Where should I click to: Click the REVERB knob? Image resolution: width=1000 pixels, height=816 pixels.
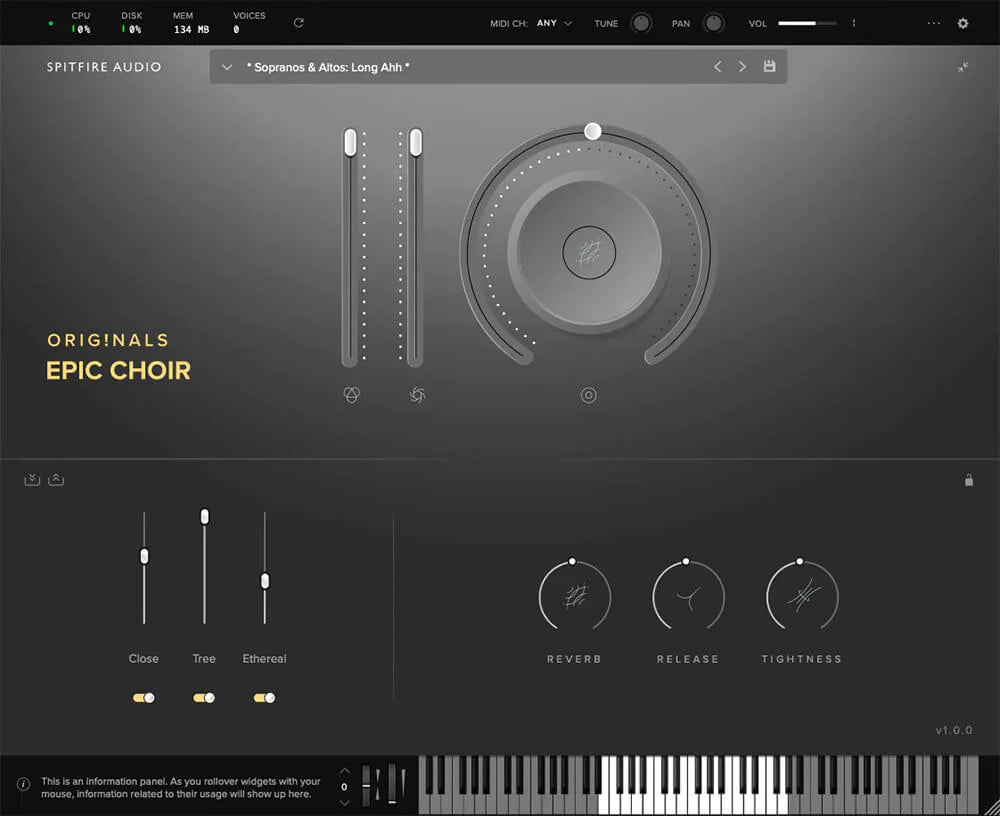click(575, 597)
